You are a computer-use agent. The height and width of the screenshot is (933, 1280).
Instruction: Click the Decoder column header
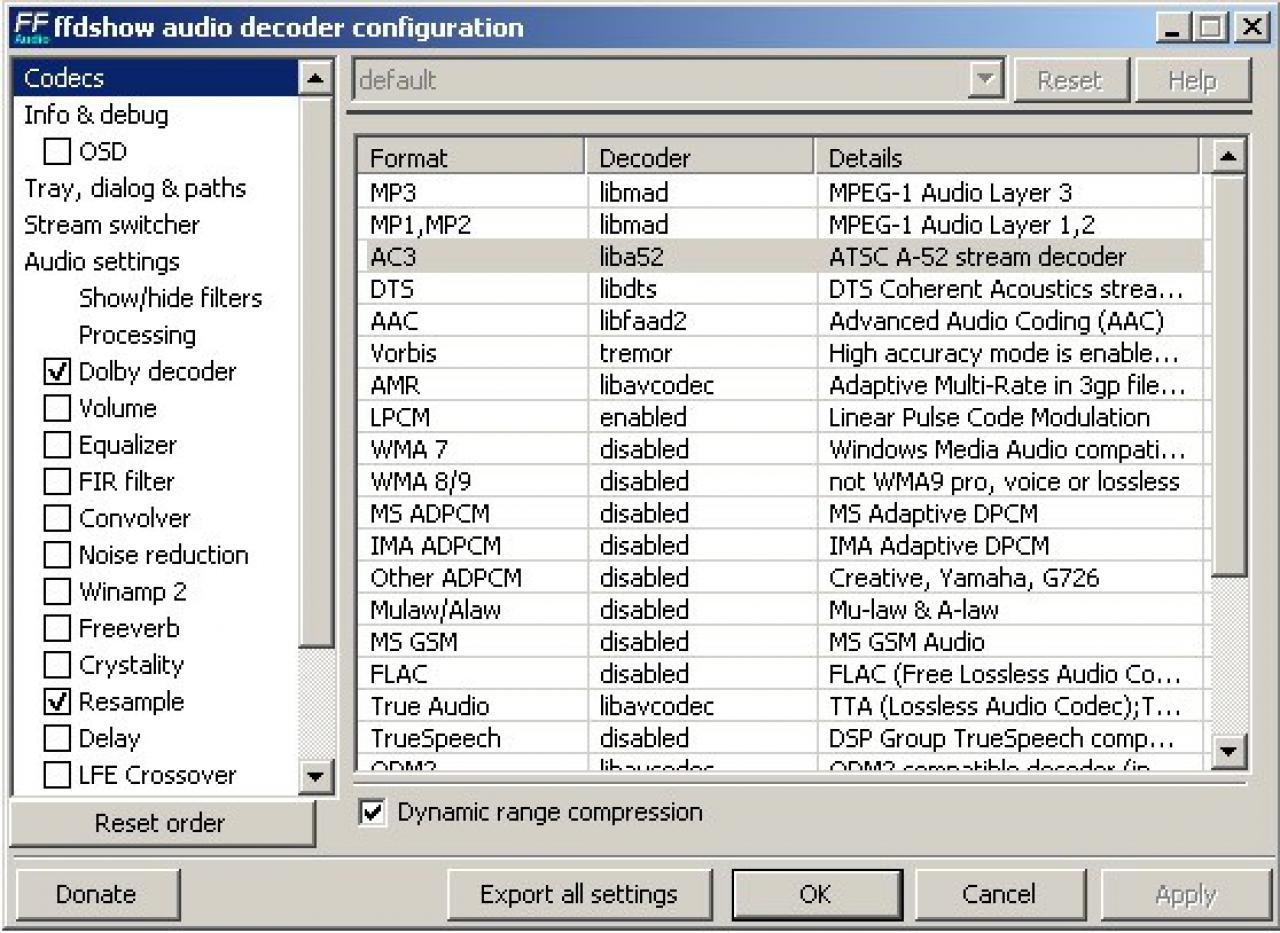point(700,158)
